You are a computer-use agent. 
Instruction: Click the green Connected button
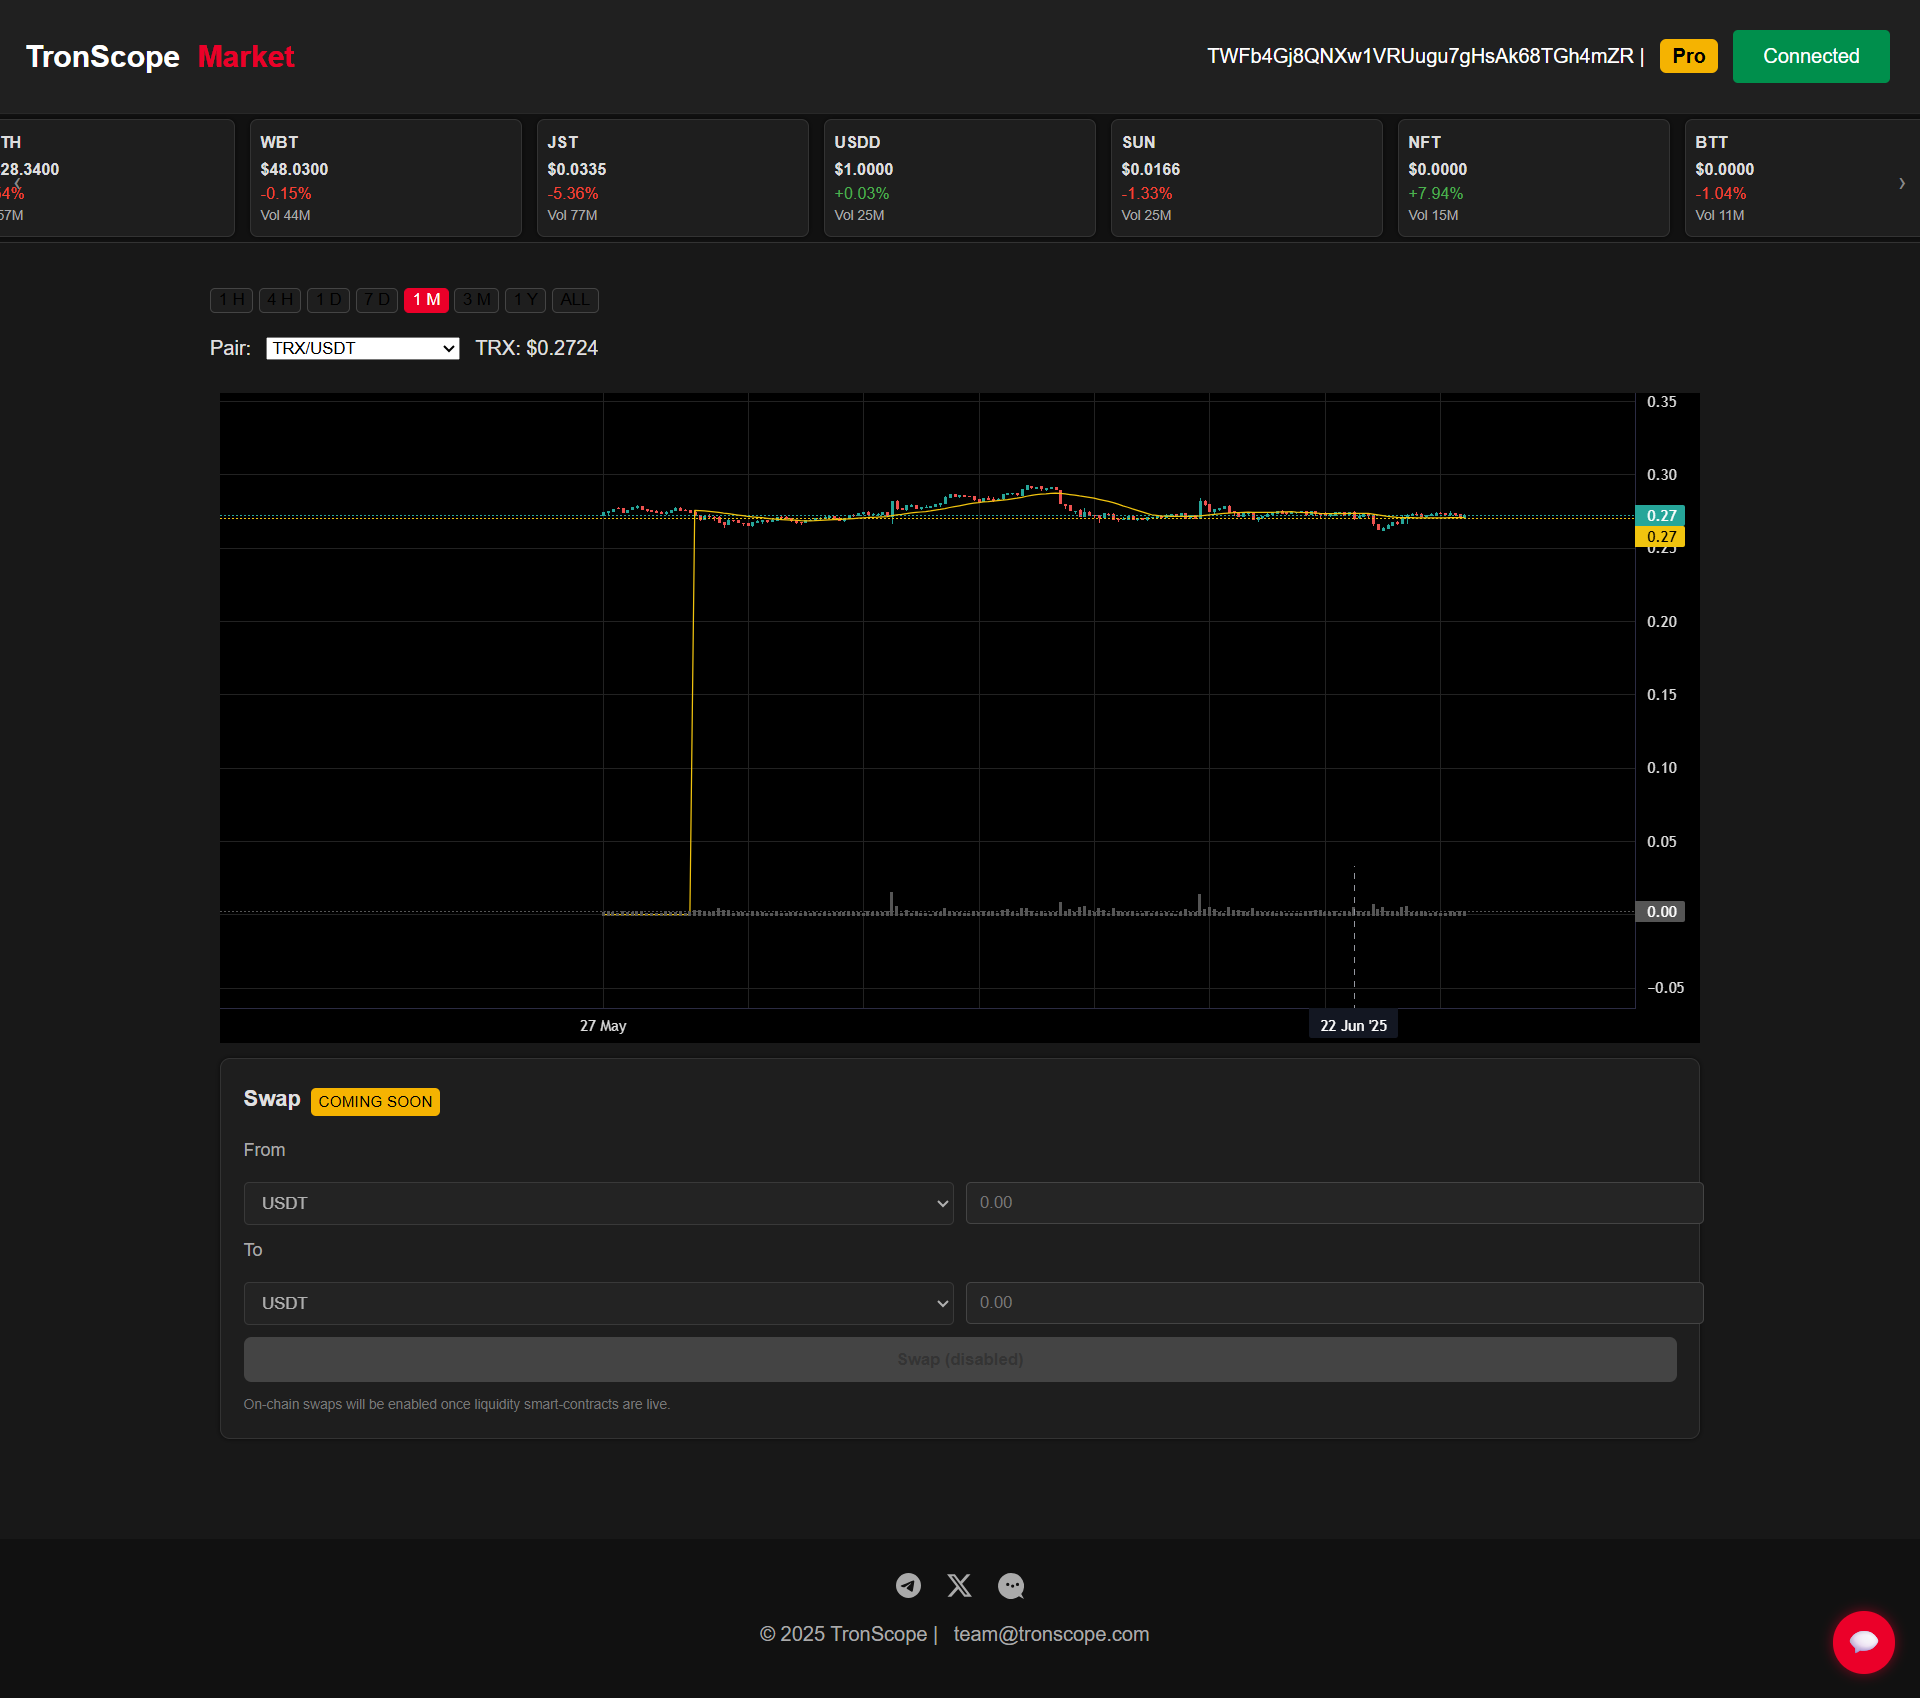[x=1810, y=56]
